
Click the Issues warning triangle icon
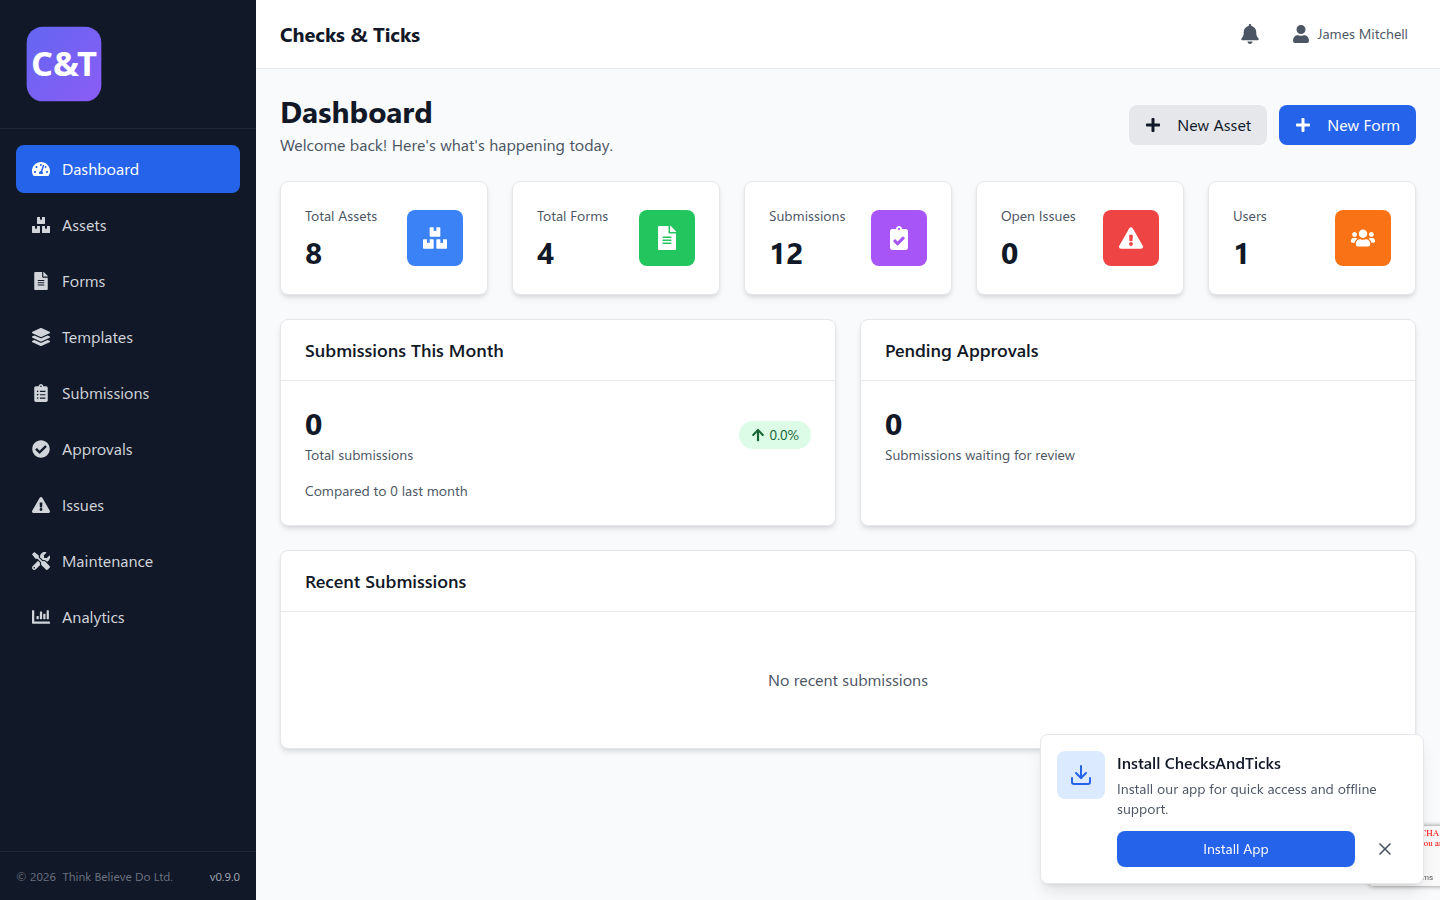click(41, 505)
